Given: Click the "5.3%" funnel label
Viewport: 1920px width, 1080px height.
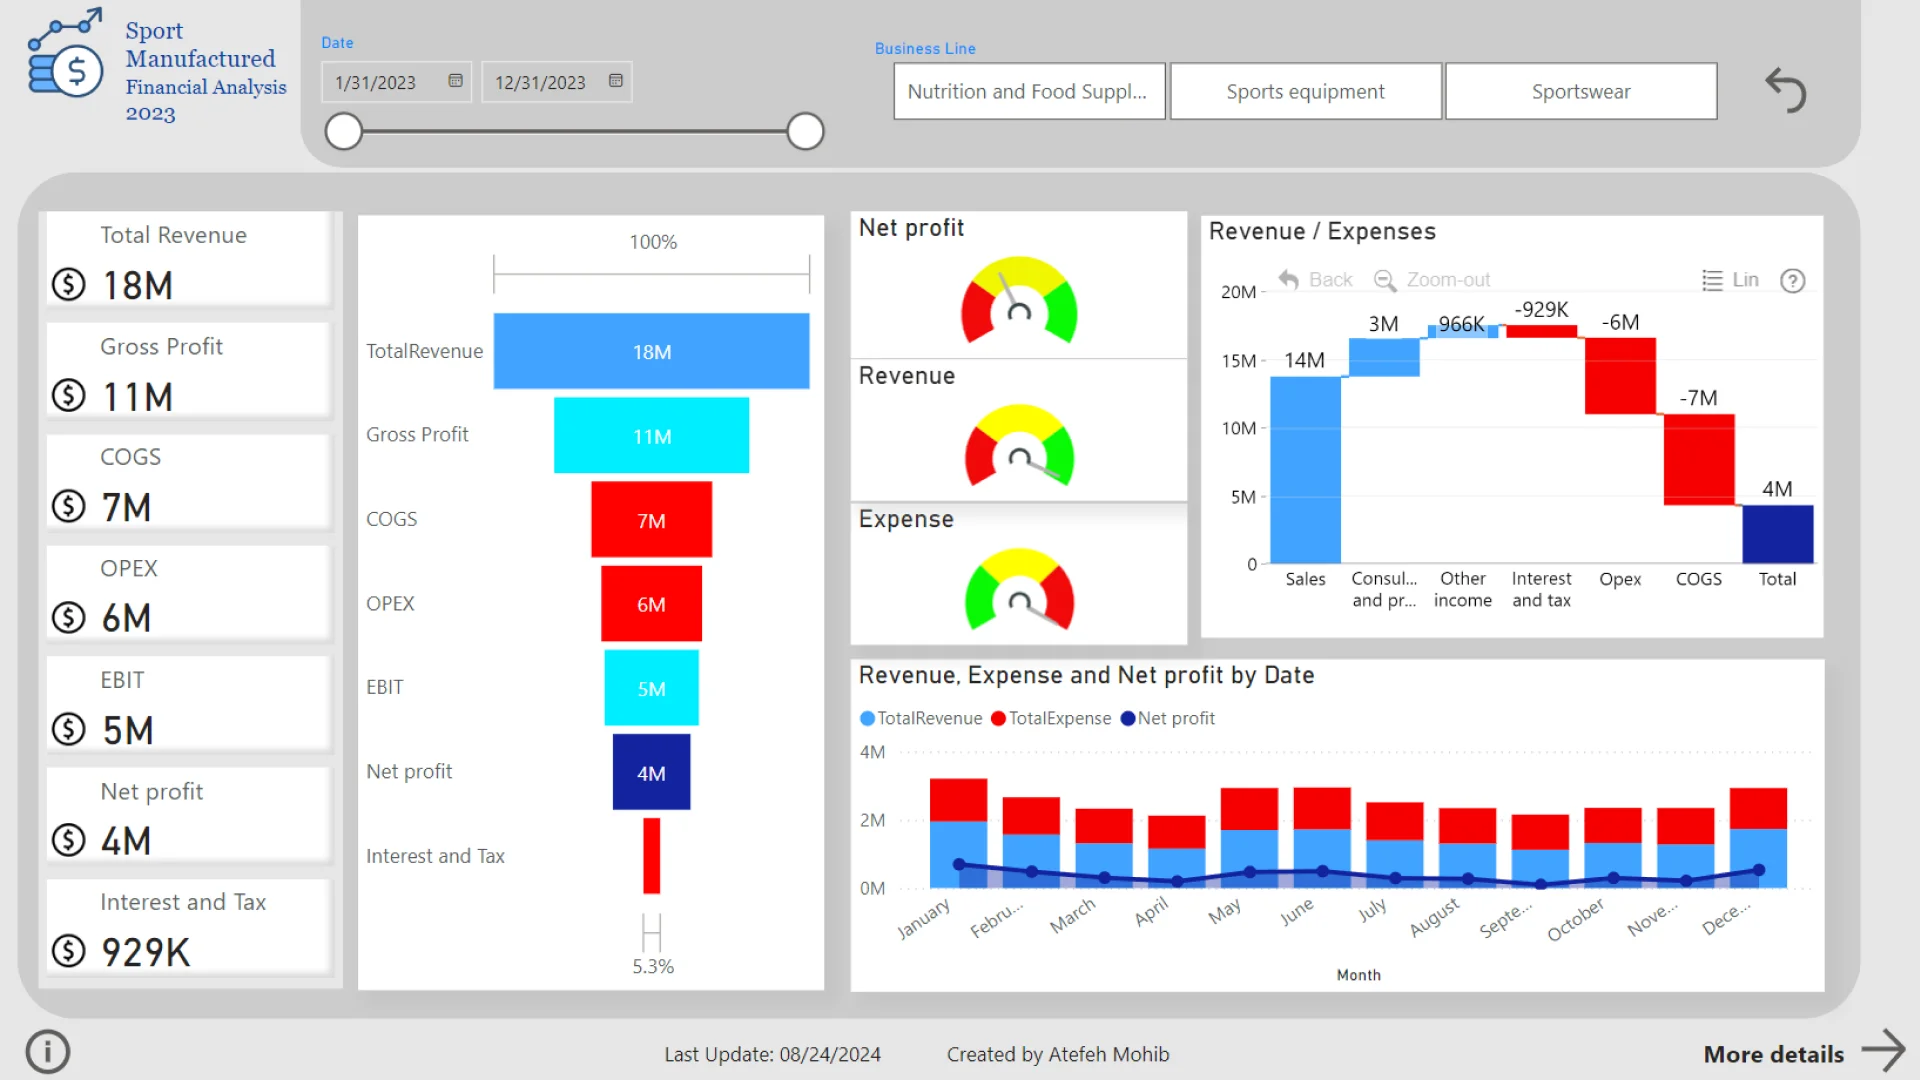Looking at the screenshot, I should pyautogui.click(x=653, y=966).
